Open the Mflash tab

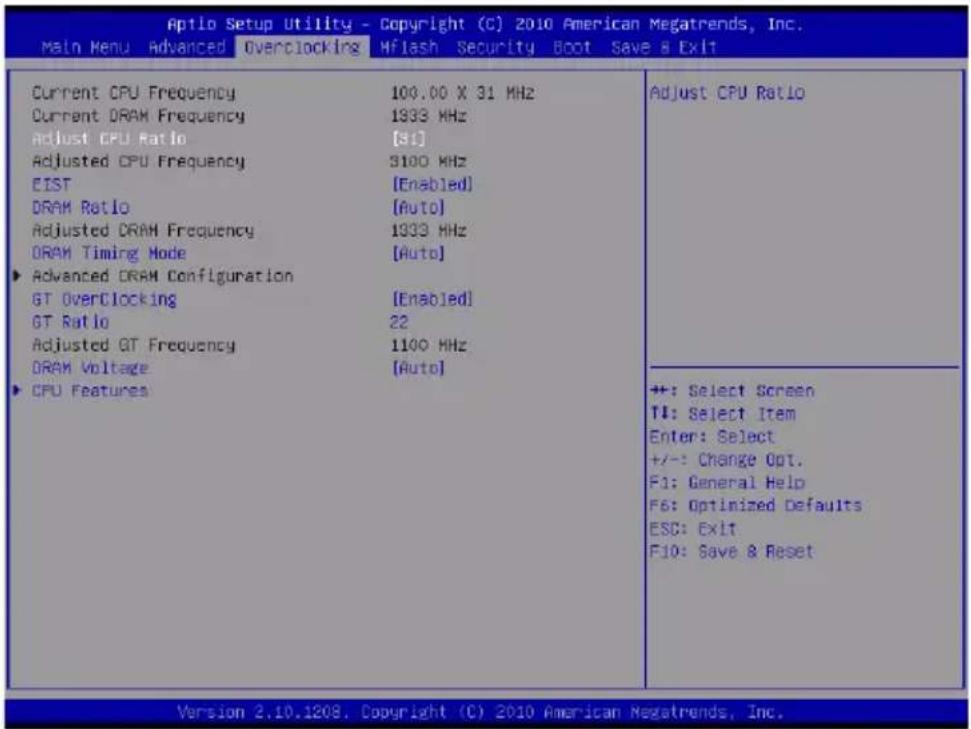point(409,48)
